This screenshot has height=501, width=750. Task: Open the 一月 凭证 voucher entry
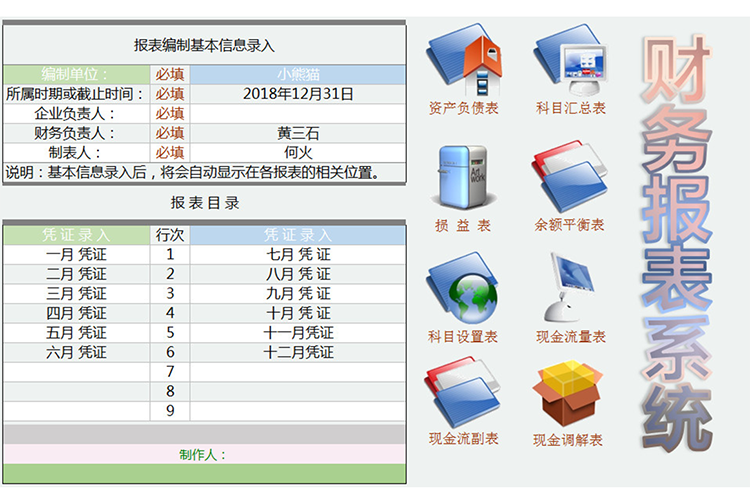(76, 254)
